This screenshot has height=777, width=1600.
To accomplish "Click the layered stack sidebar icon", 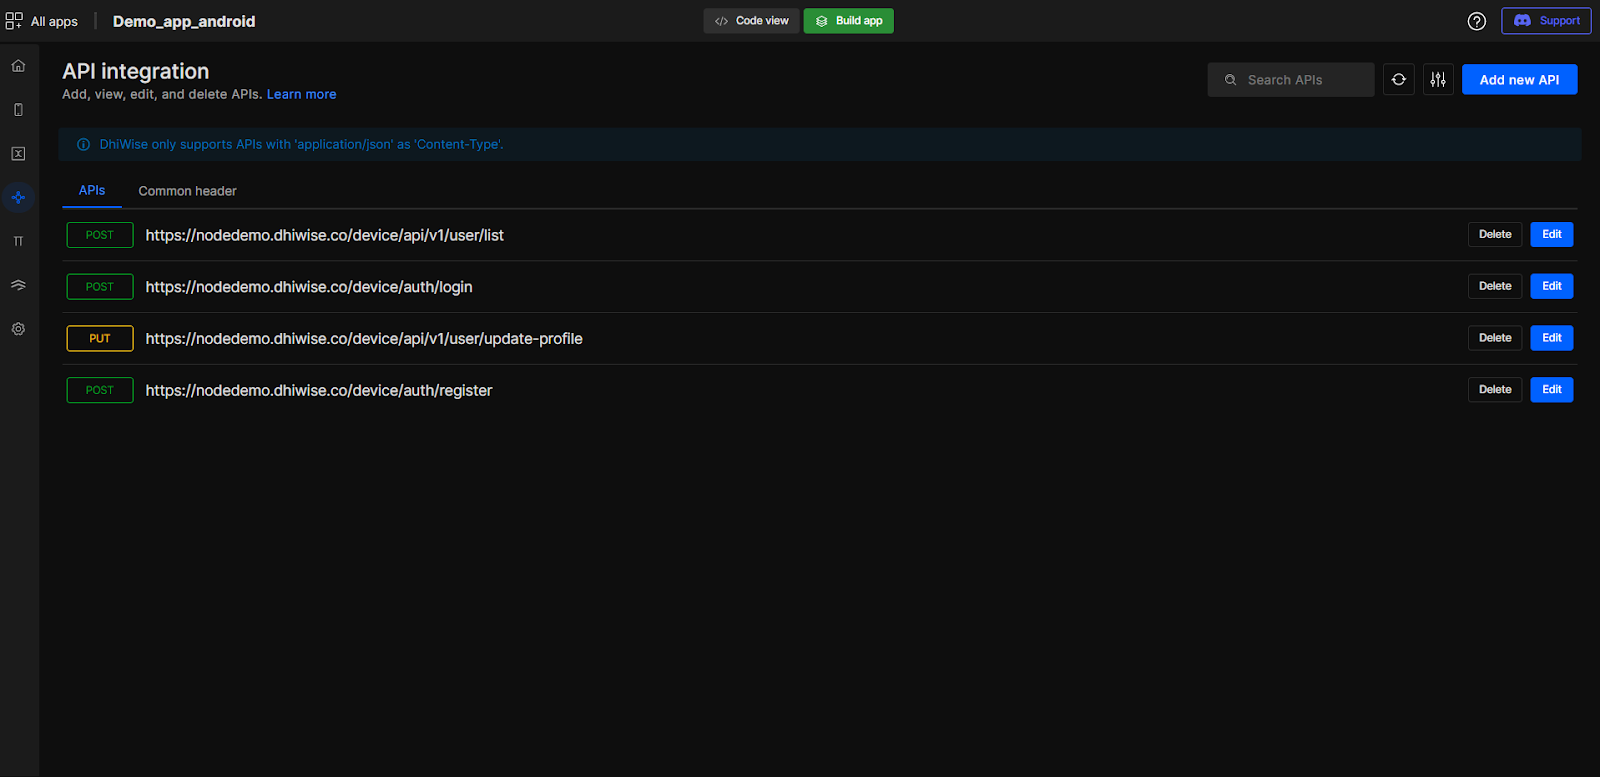I will point(18,285).
